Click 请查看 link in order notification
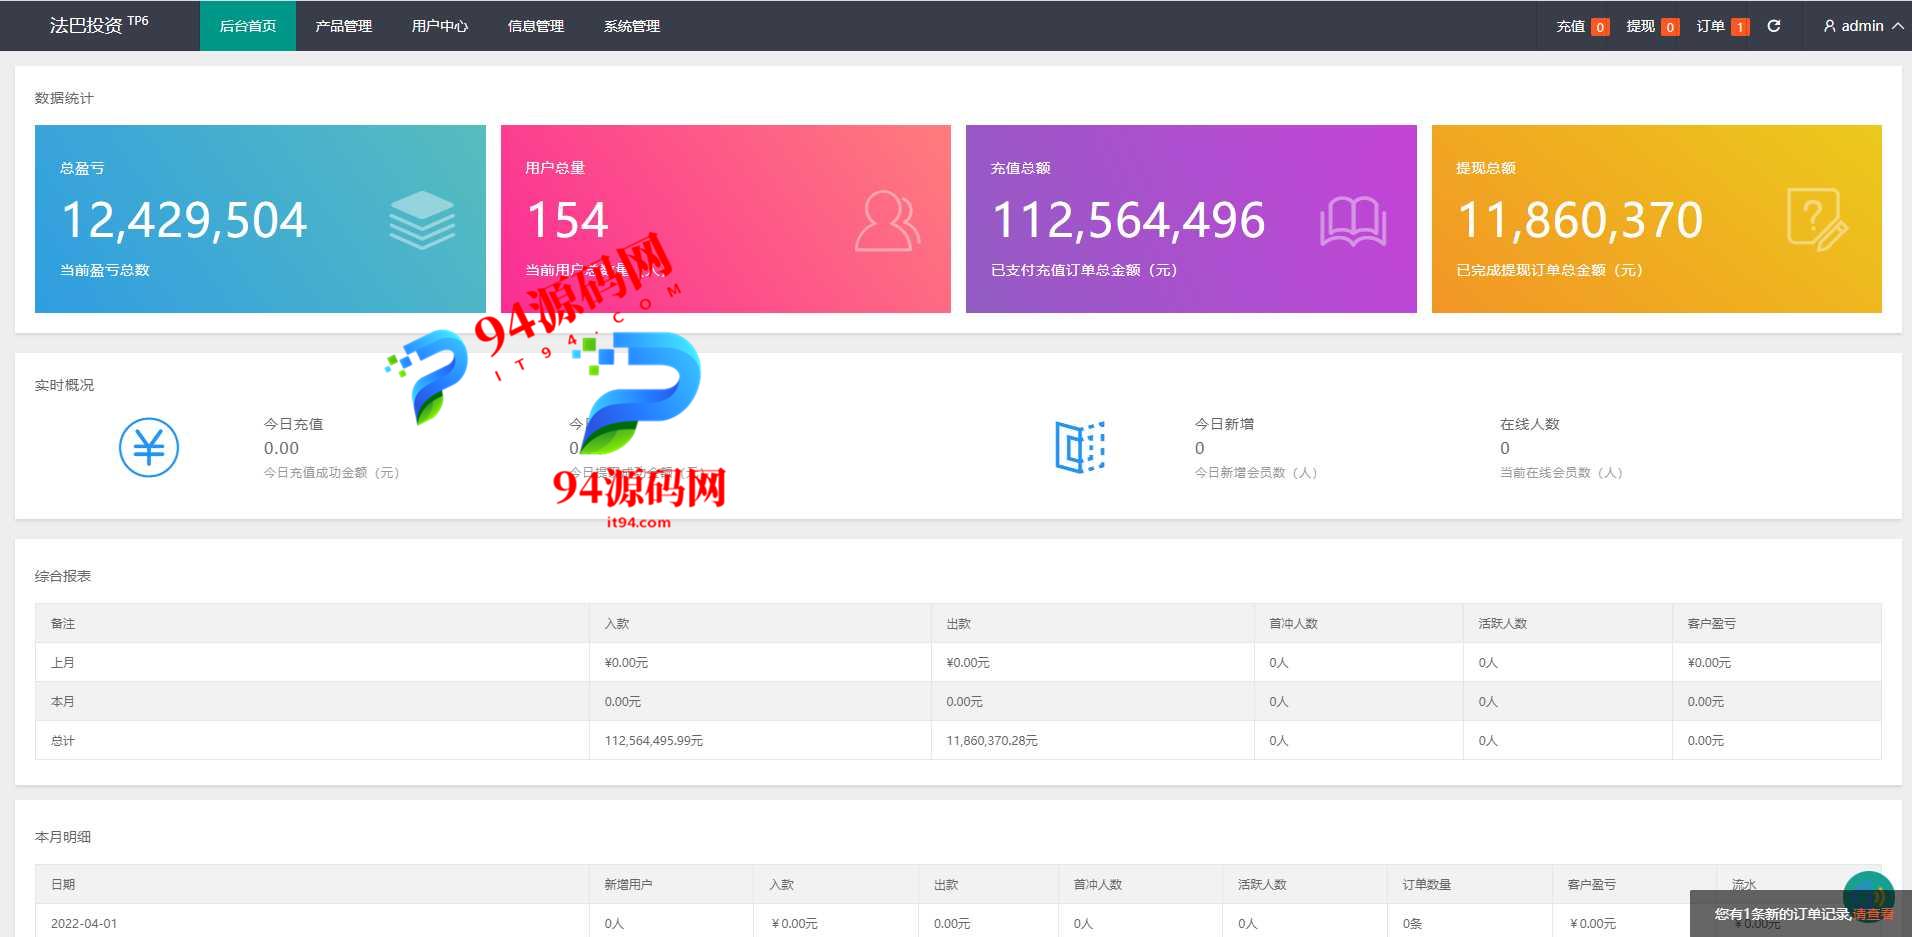This screenshot has width=1912, height=937. click(1874, 914)
